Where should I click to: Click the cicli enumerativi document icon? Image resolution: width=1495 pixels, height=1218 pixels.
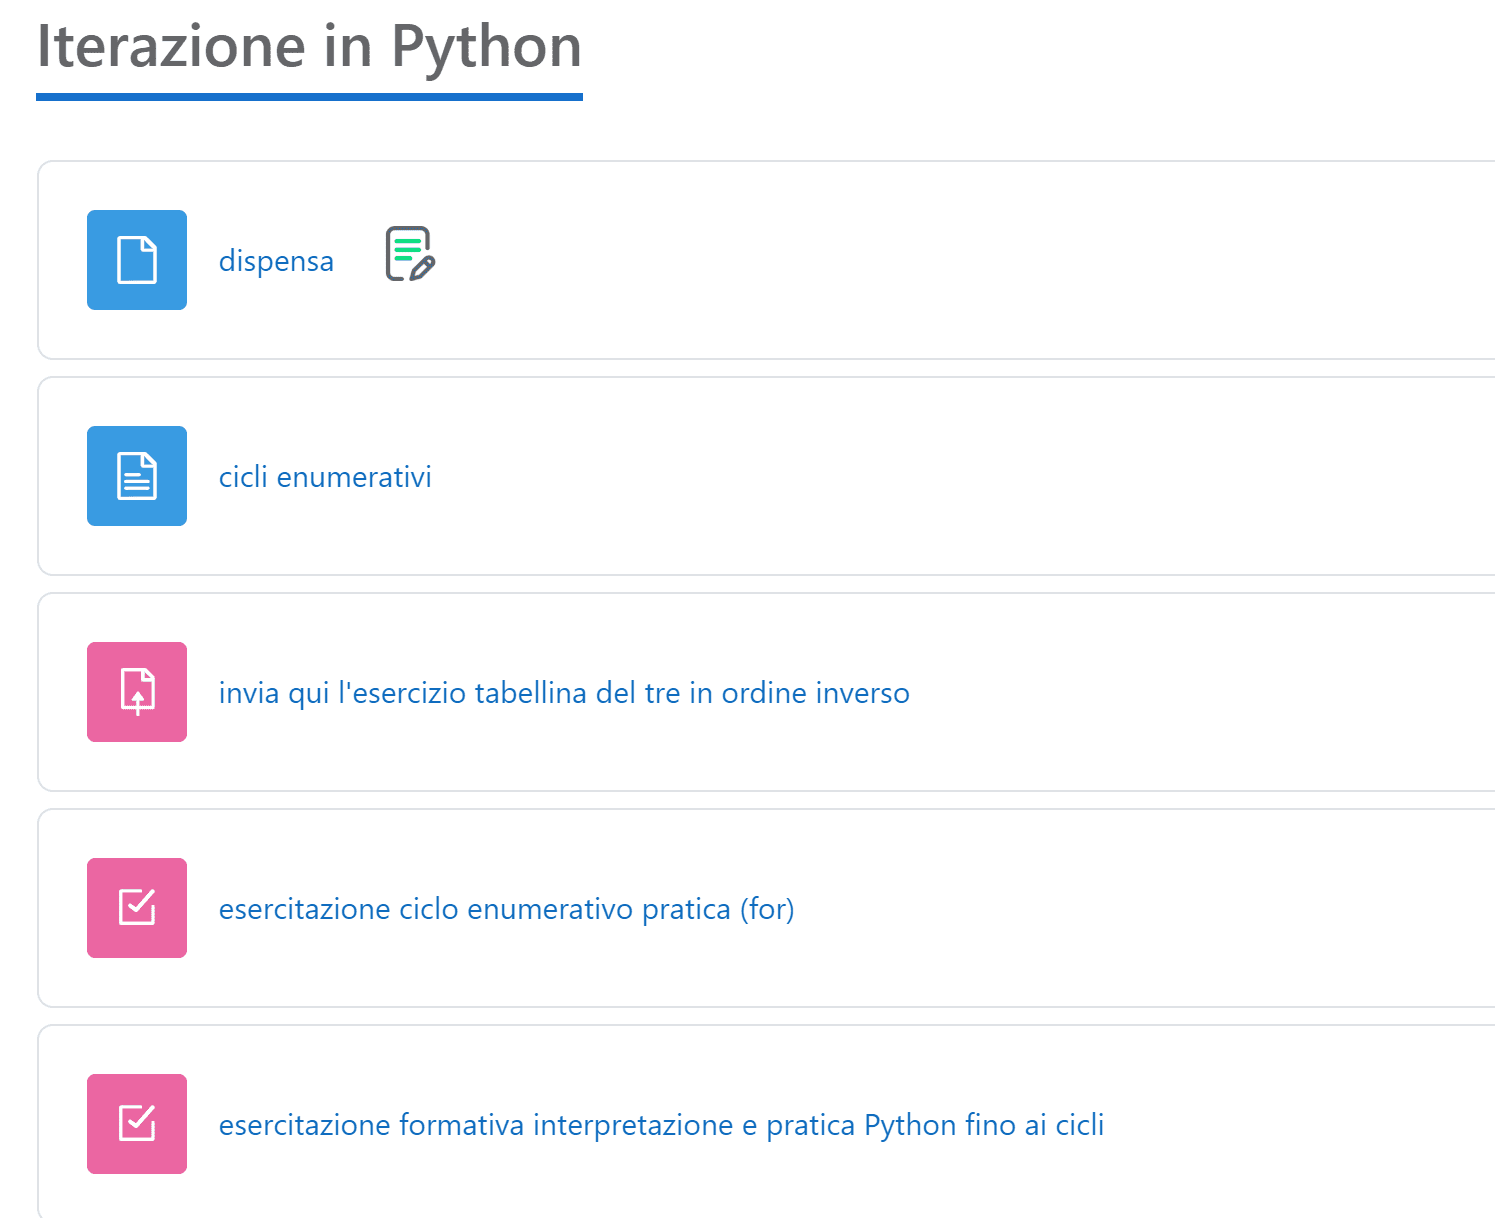pos(137,476)
